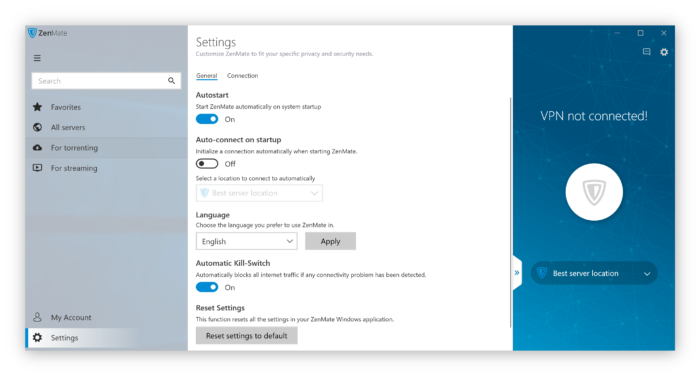The width and height of the screenshot is (700, 376).
Task: Turn off the Autostart toggle
Action: pyautogui.click(x=207, y=119)
